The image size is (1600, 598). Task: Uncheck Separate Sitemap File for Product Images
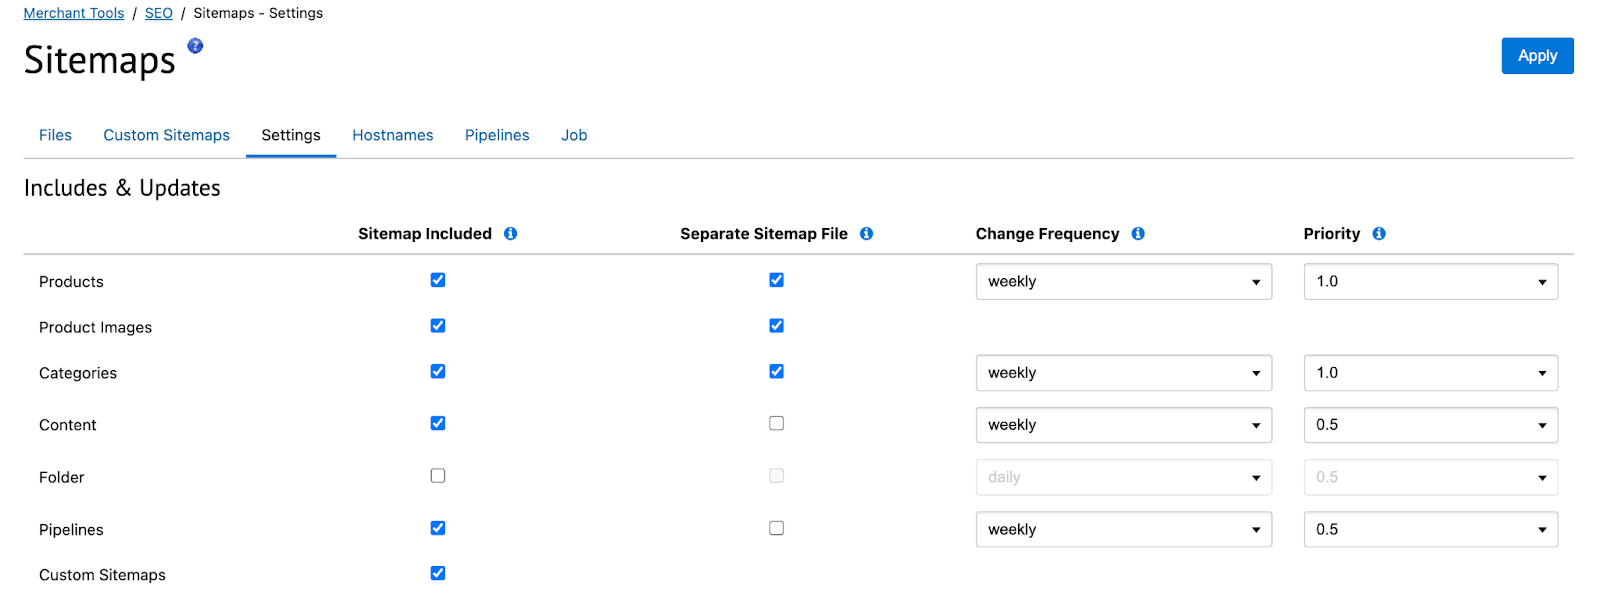pos(776,325)
